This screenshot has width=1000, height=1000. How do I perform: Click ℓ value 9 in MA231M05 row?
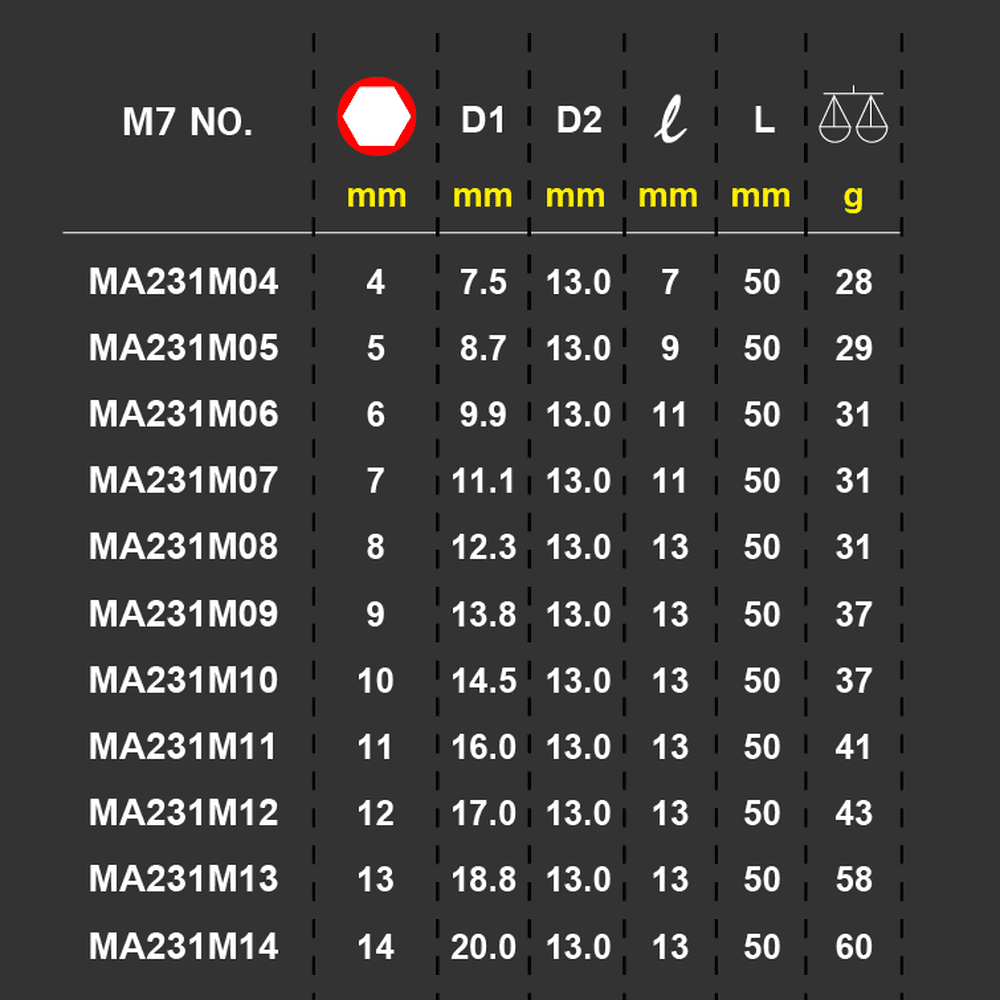click(x=670, y=348)
